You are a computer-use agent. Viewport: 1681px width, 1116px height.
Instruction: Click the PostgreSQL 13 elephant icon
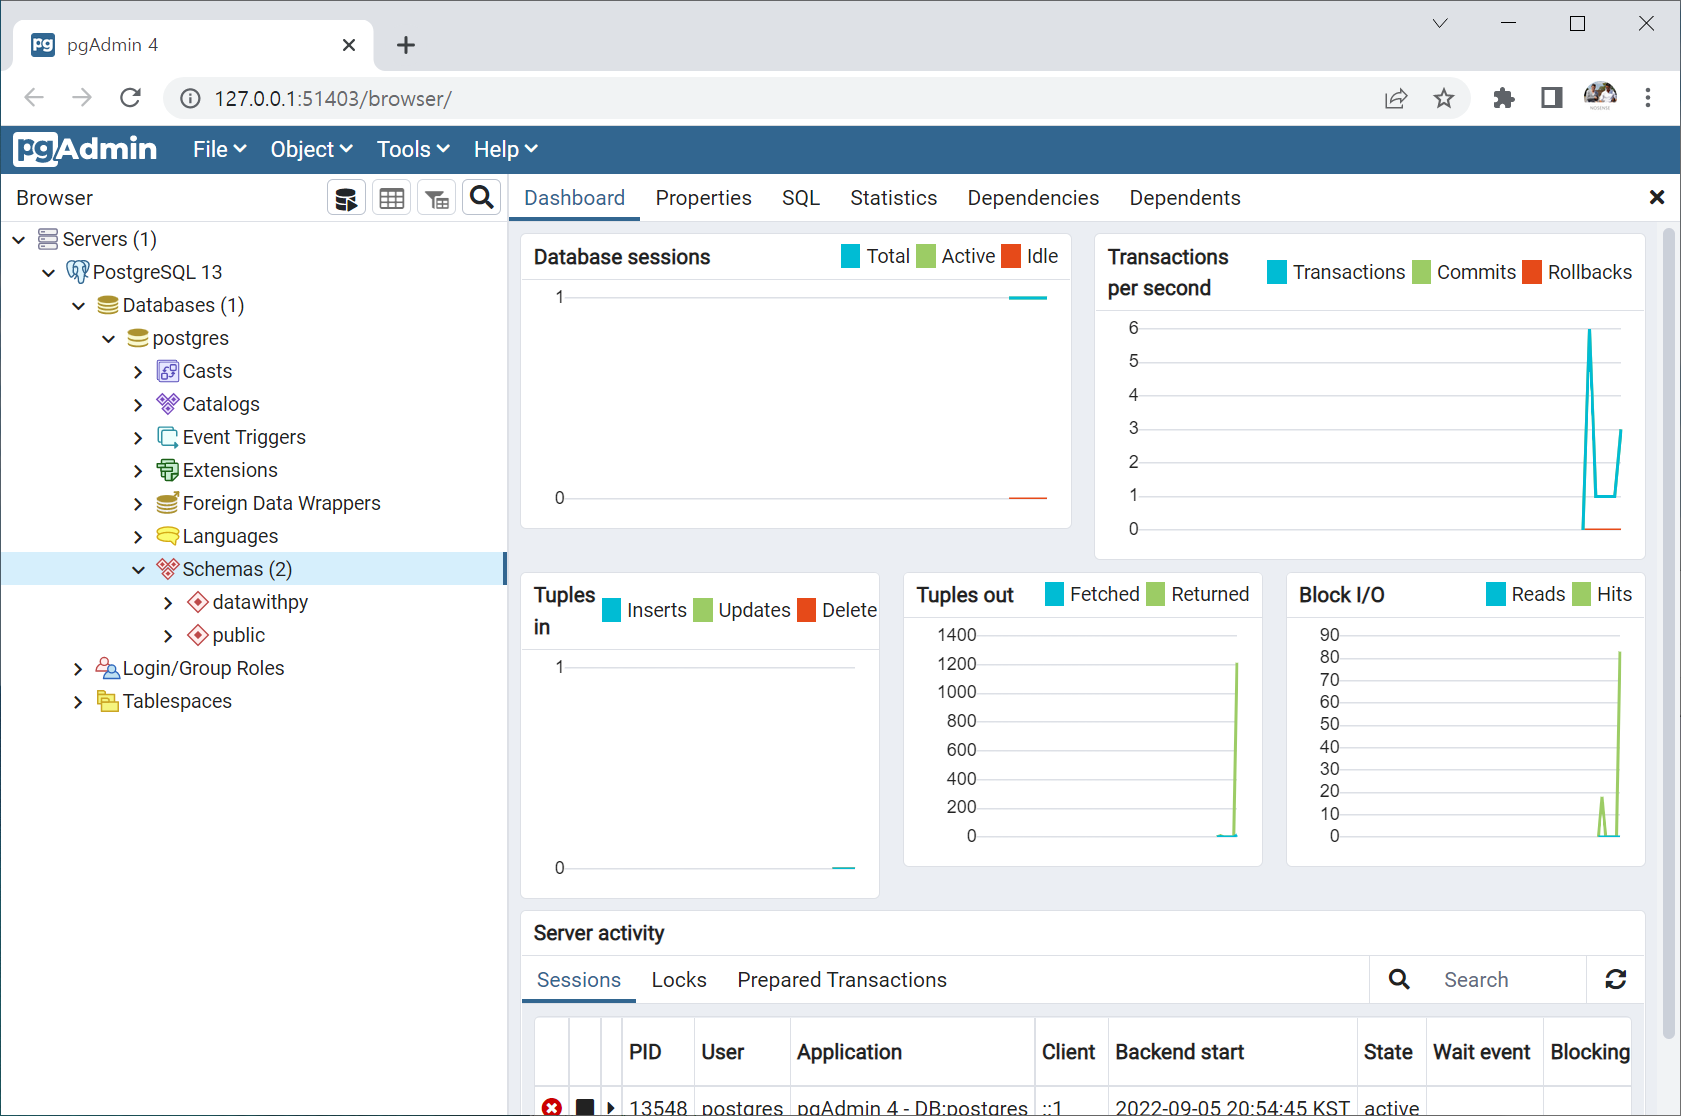pyautogui.click(x=77, y=272)
